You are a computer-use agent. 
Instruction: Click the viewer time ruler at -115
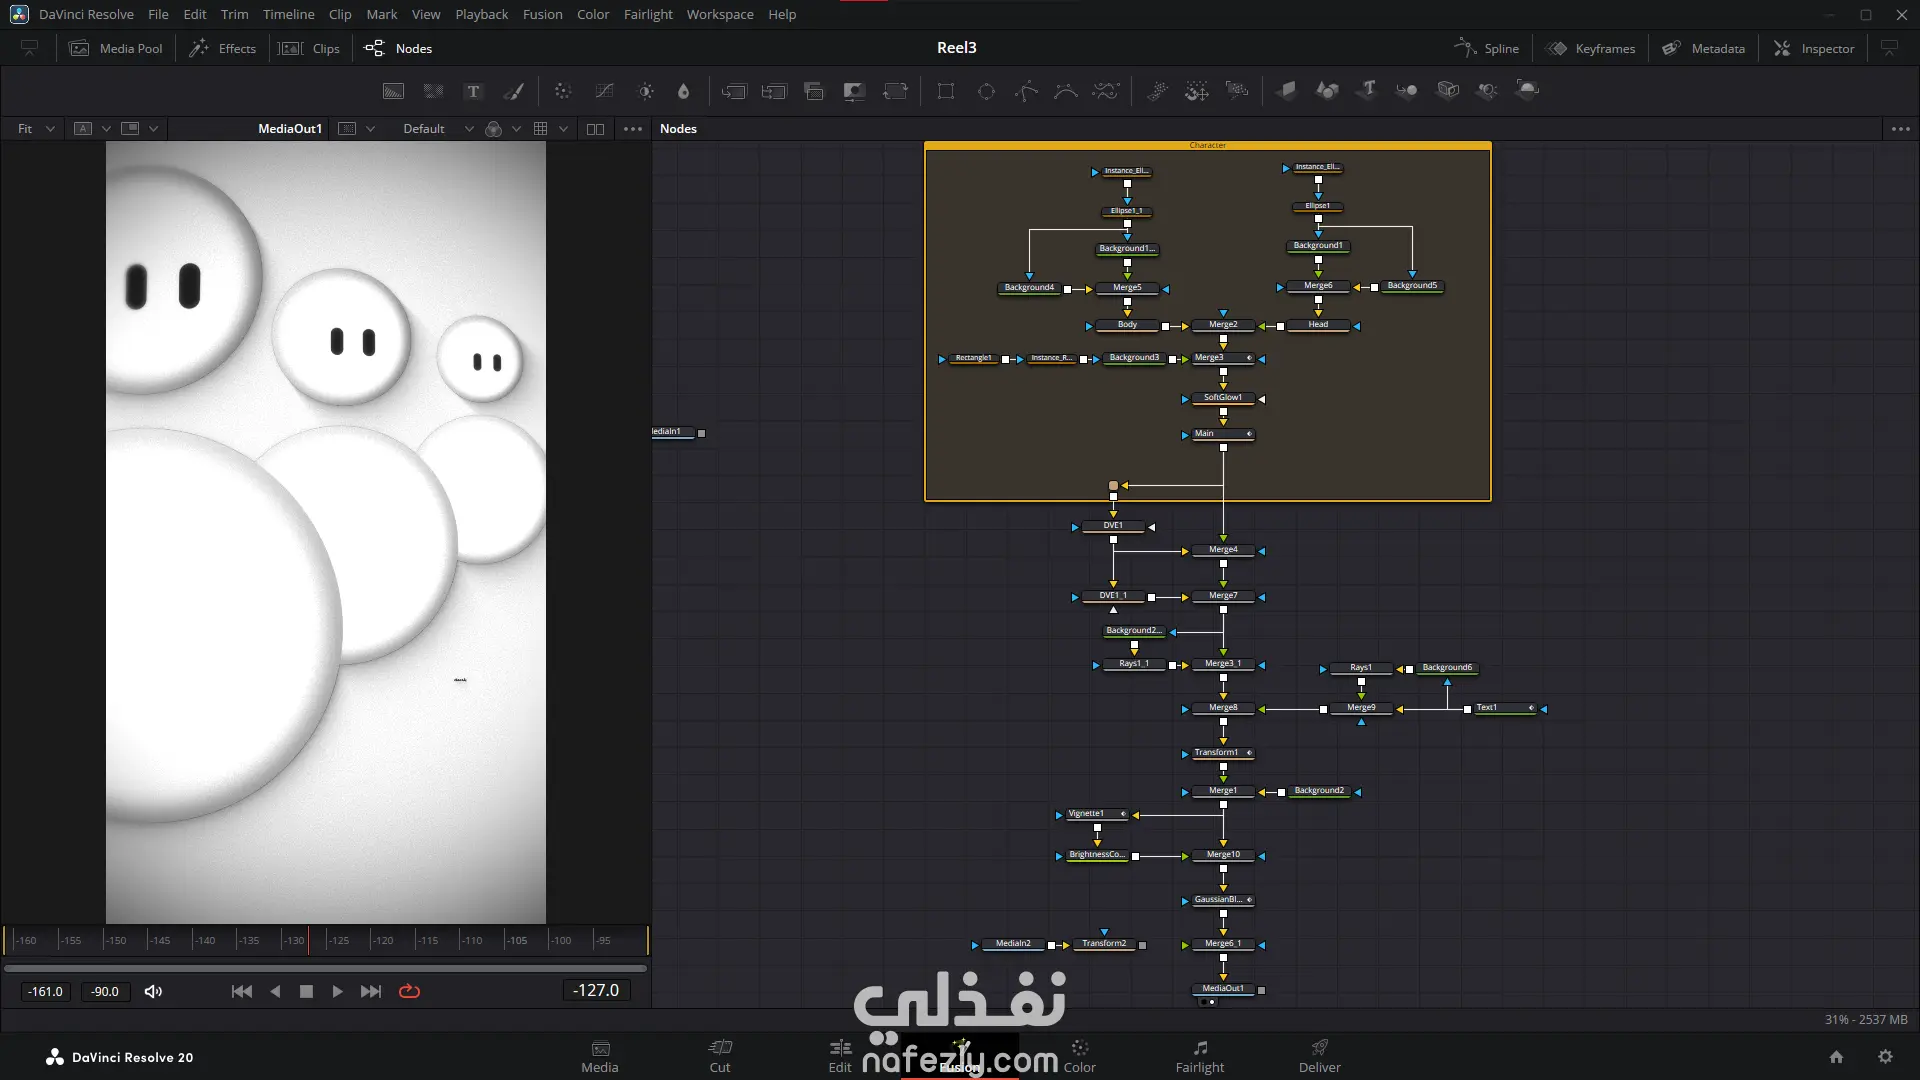coord(417,940)
